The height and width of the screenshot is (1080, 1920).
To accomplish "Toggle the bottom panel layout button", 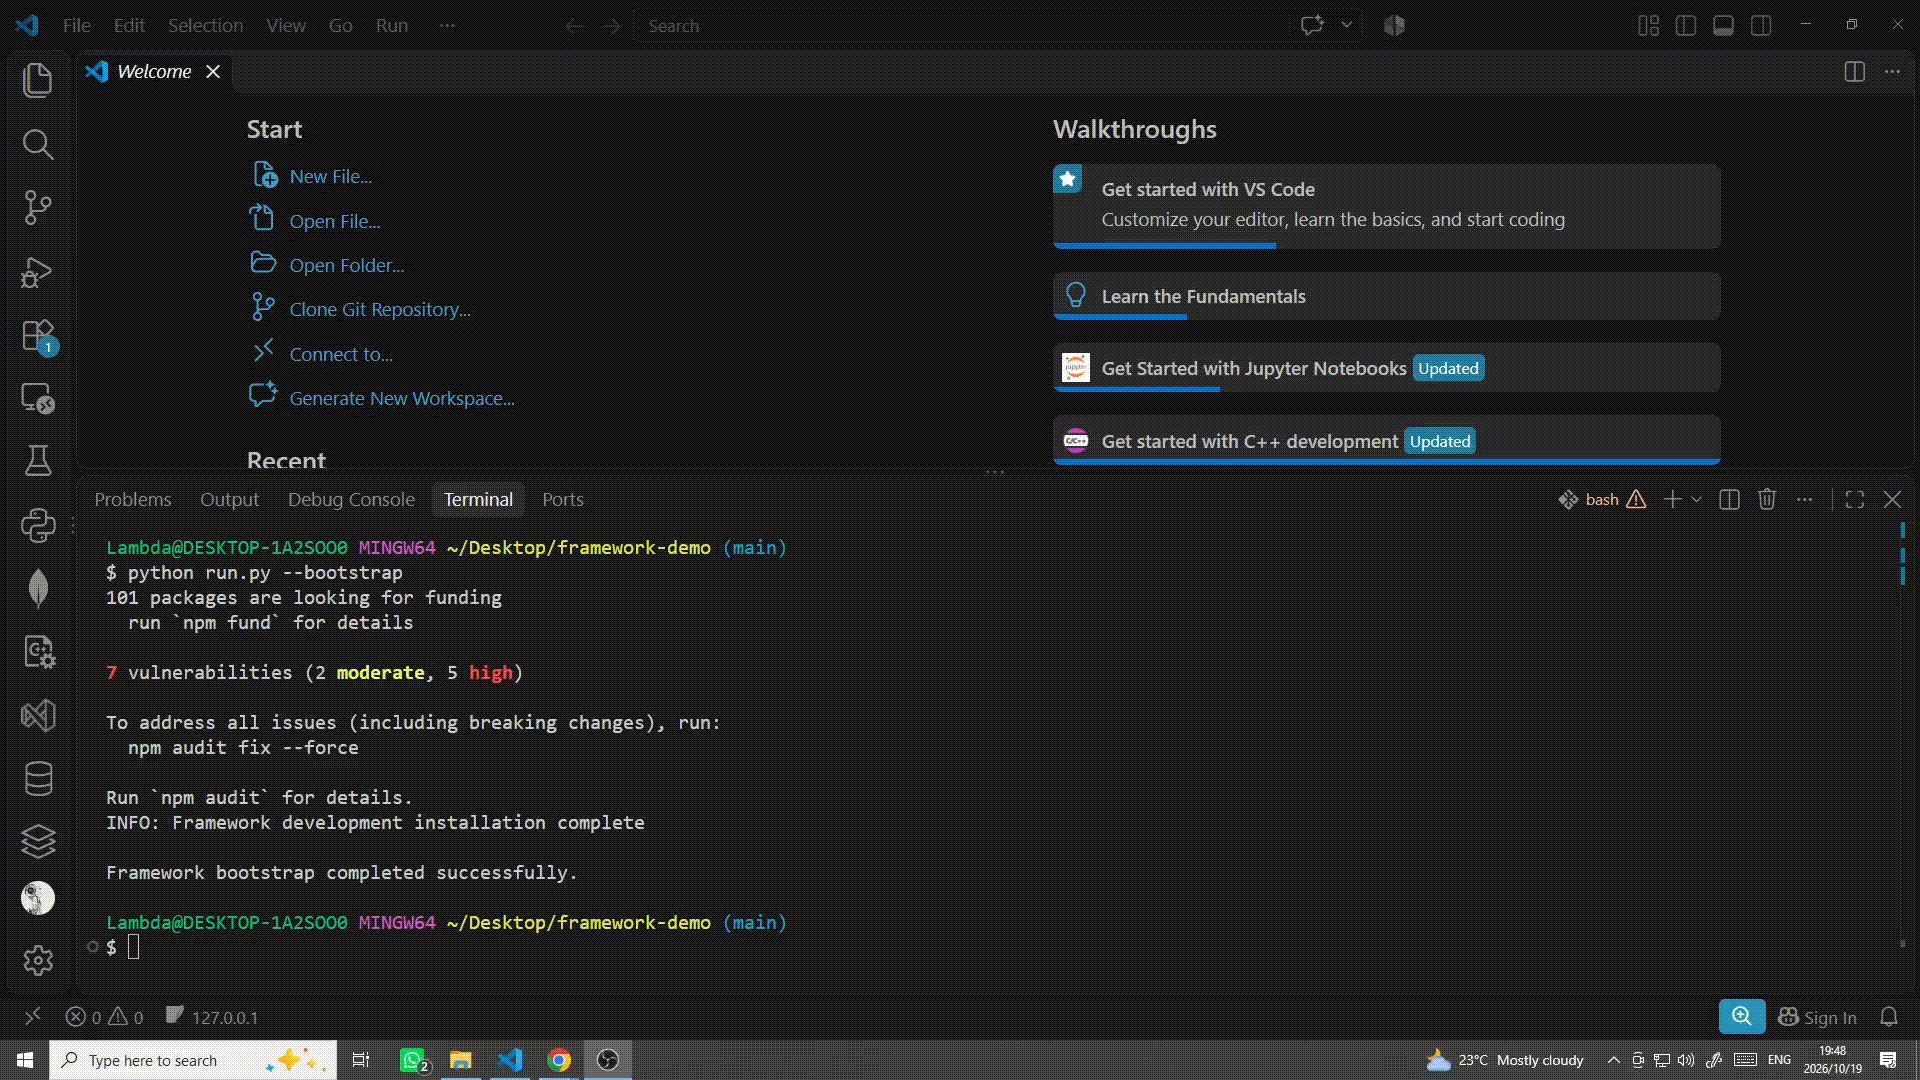I will (x=1723, y=26).
